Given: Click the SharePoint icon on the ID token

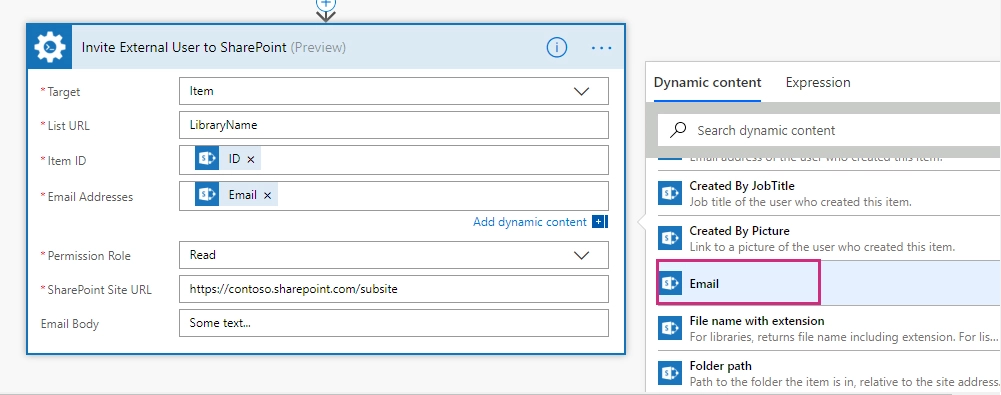Looking at the screenshot, I should click(x=207, y=159).
